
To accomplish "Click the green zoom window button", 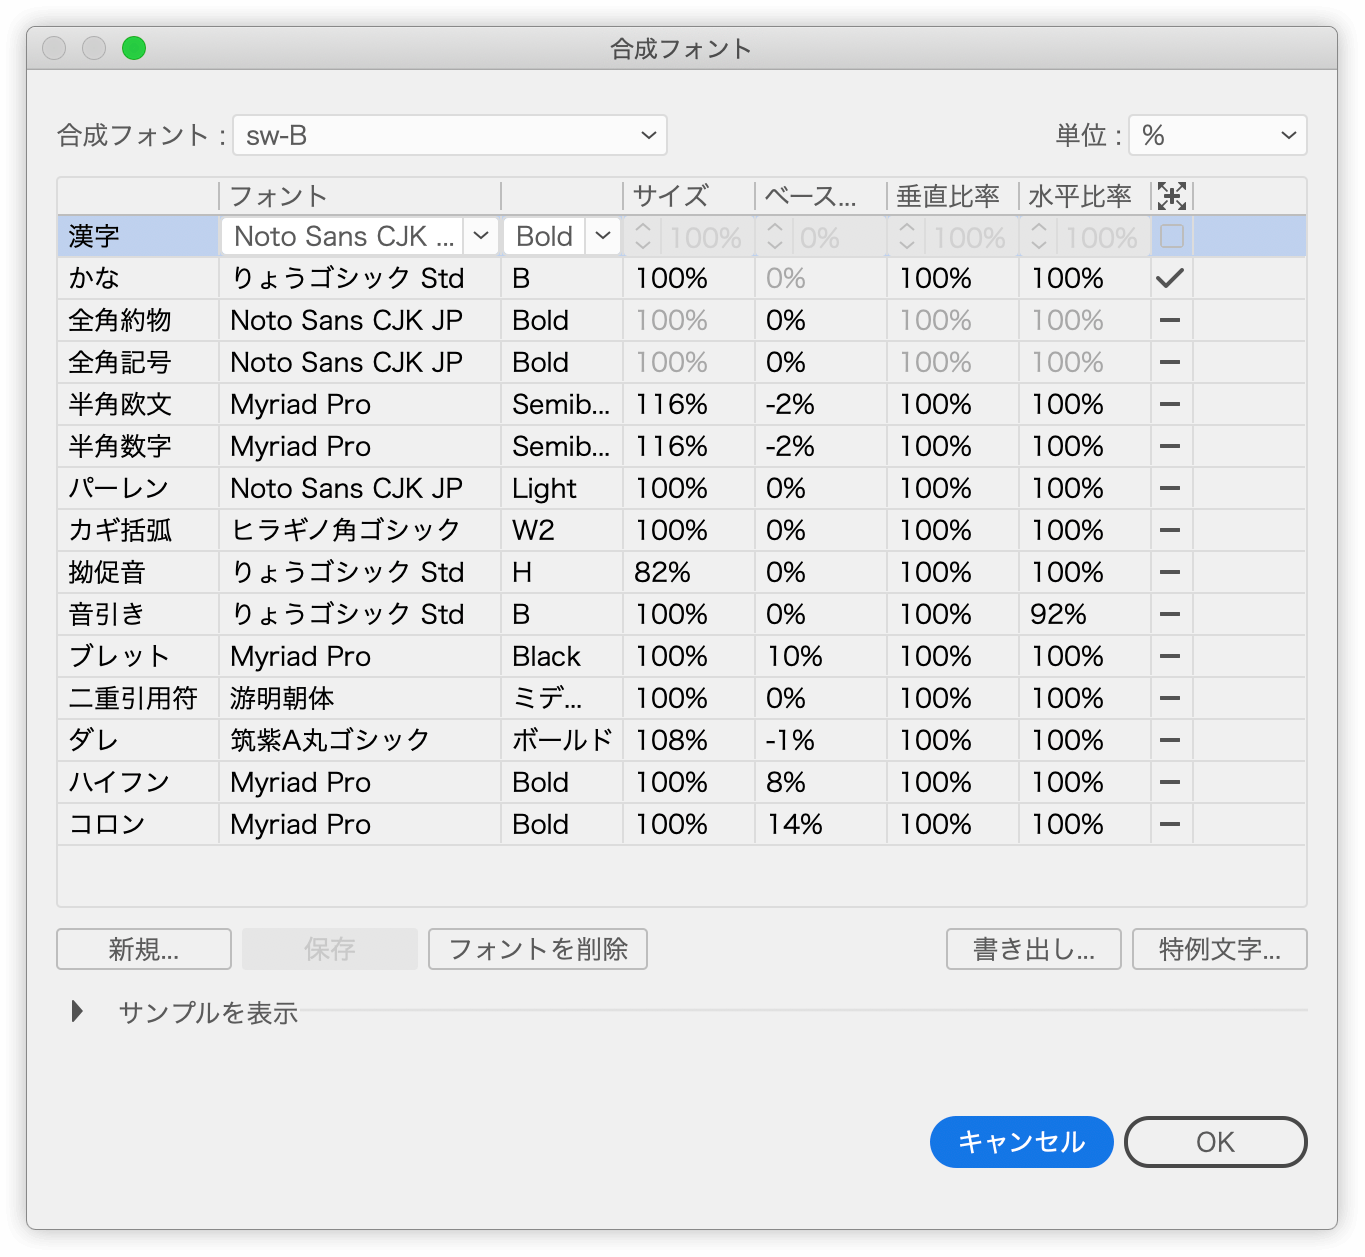I will (x=134, y=48).
